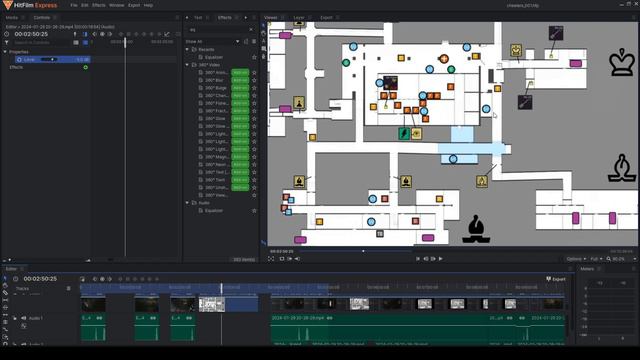Viewport: 640px width, 360px height.
Task: Click Add-on button beside 360° Blur
Action: point(240,80)
